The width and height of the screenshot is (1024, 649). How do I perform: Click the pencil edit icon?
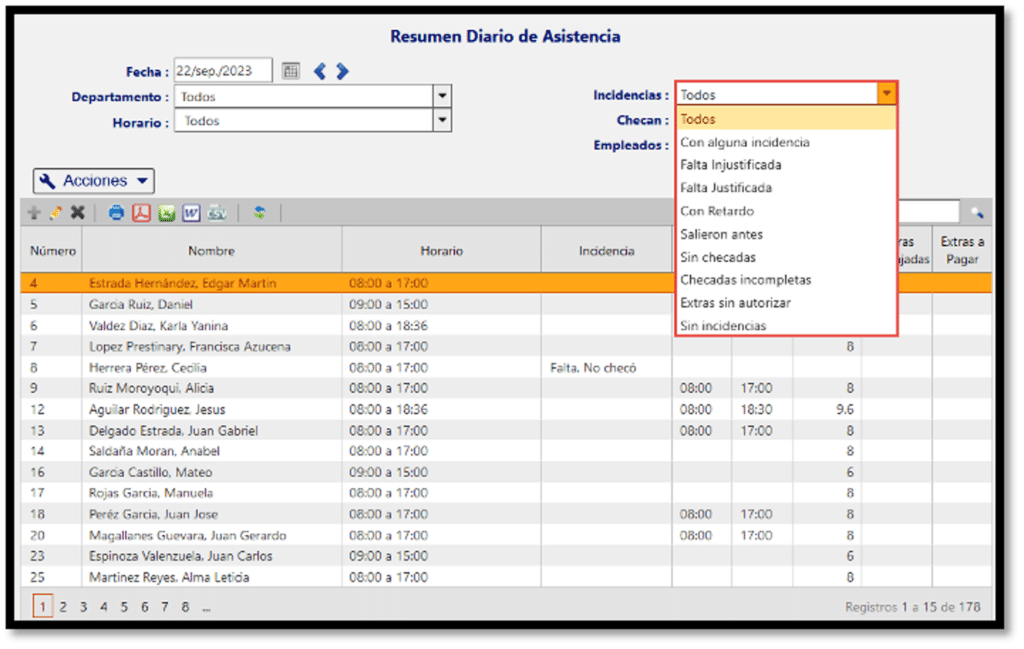[x=55, y=213]
